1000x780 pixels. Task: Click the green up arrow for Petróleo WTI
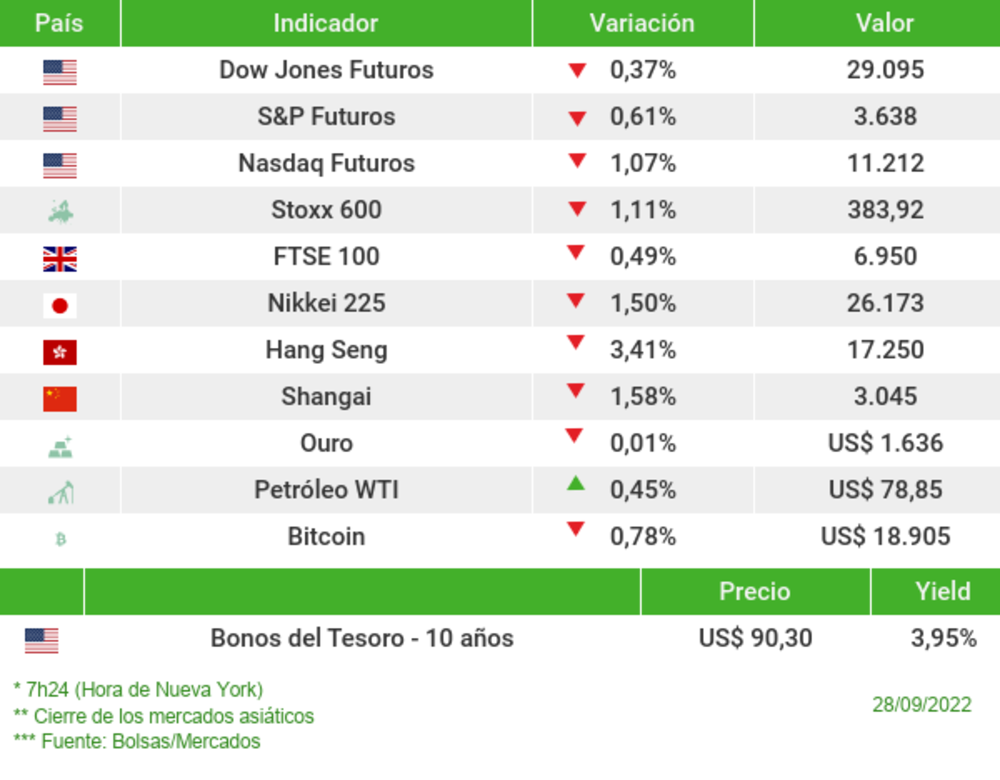[x=575, y=484]
